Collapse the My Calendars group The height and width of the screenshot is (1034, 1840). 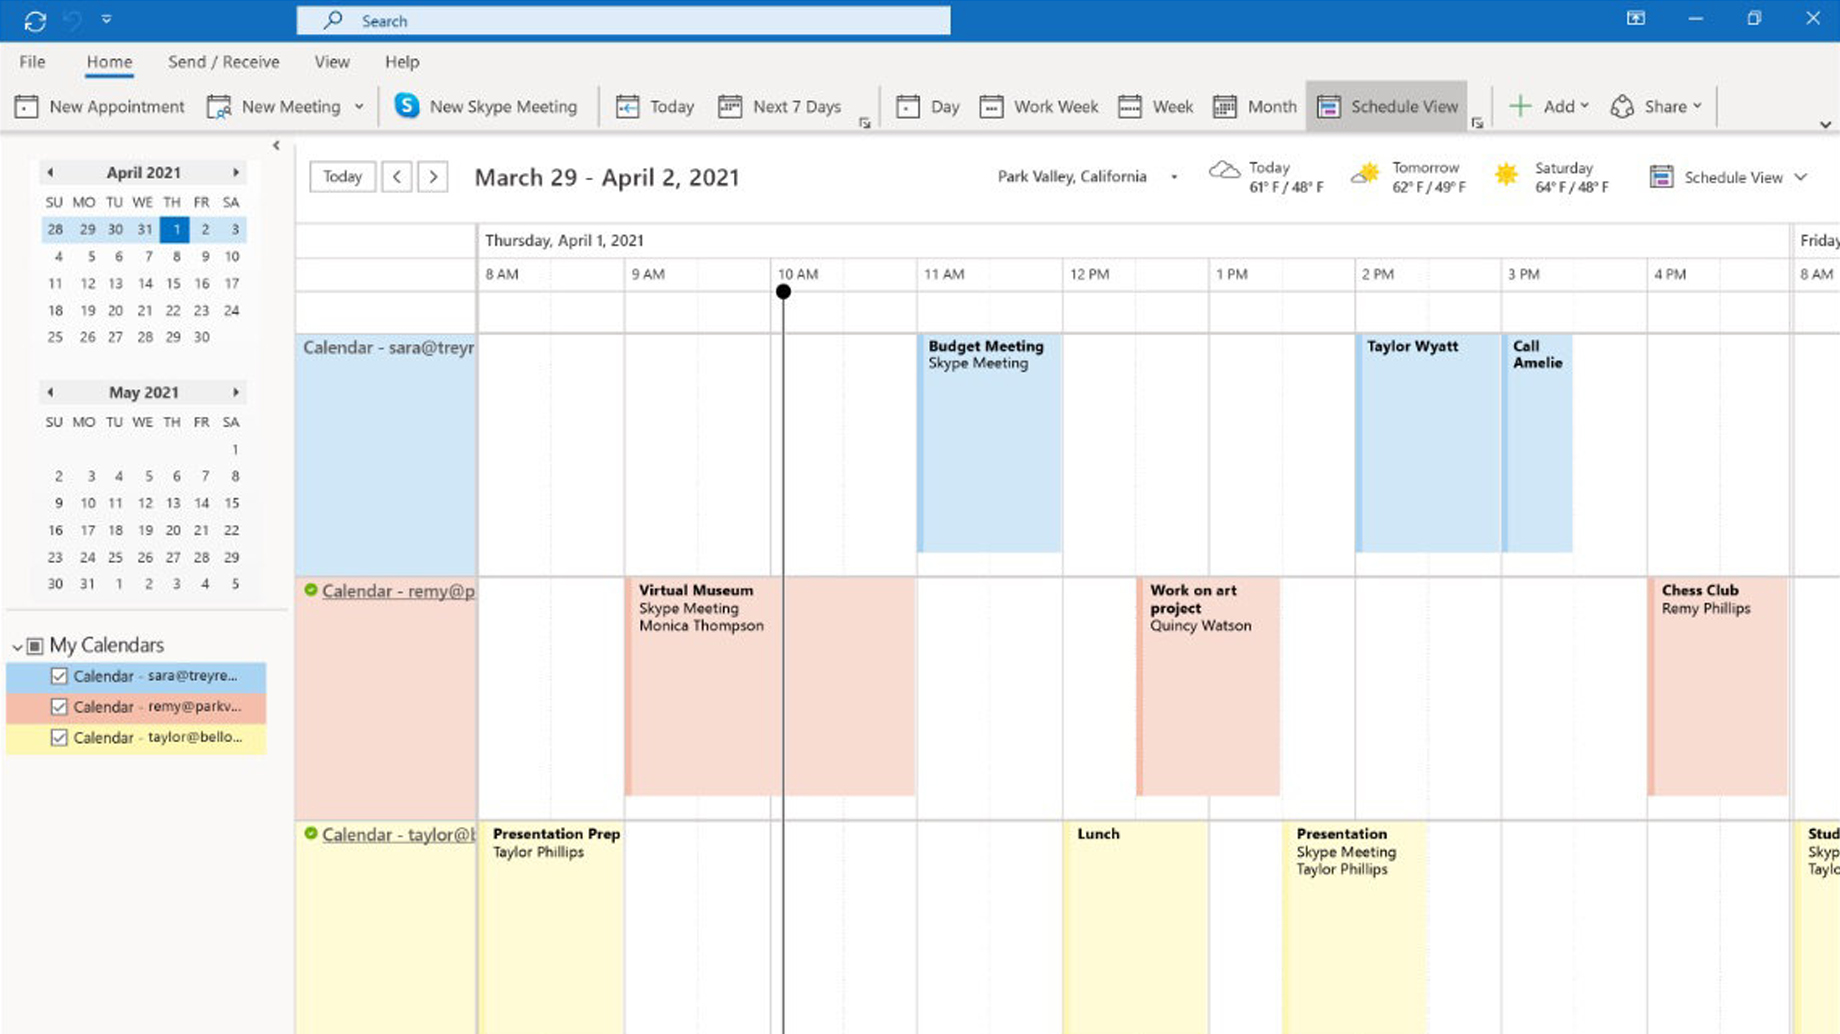(17, 646)
